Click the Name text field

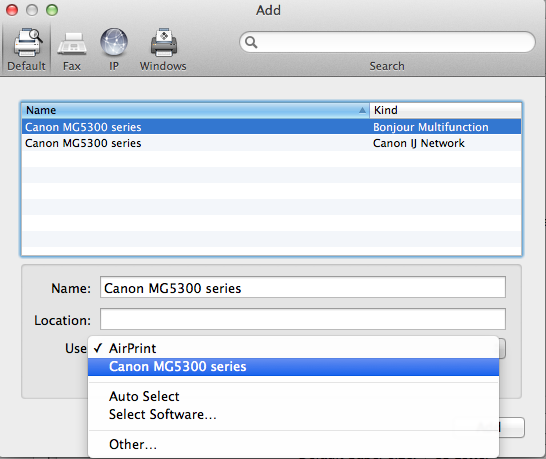(x=303, y=287)
